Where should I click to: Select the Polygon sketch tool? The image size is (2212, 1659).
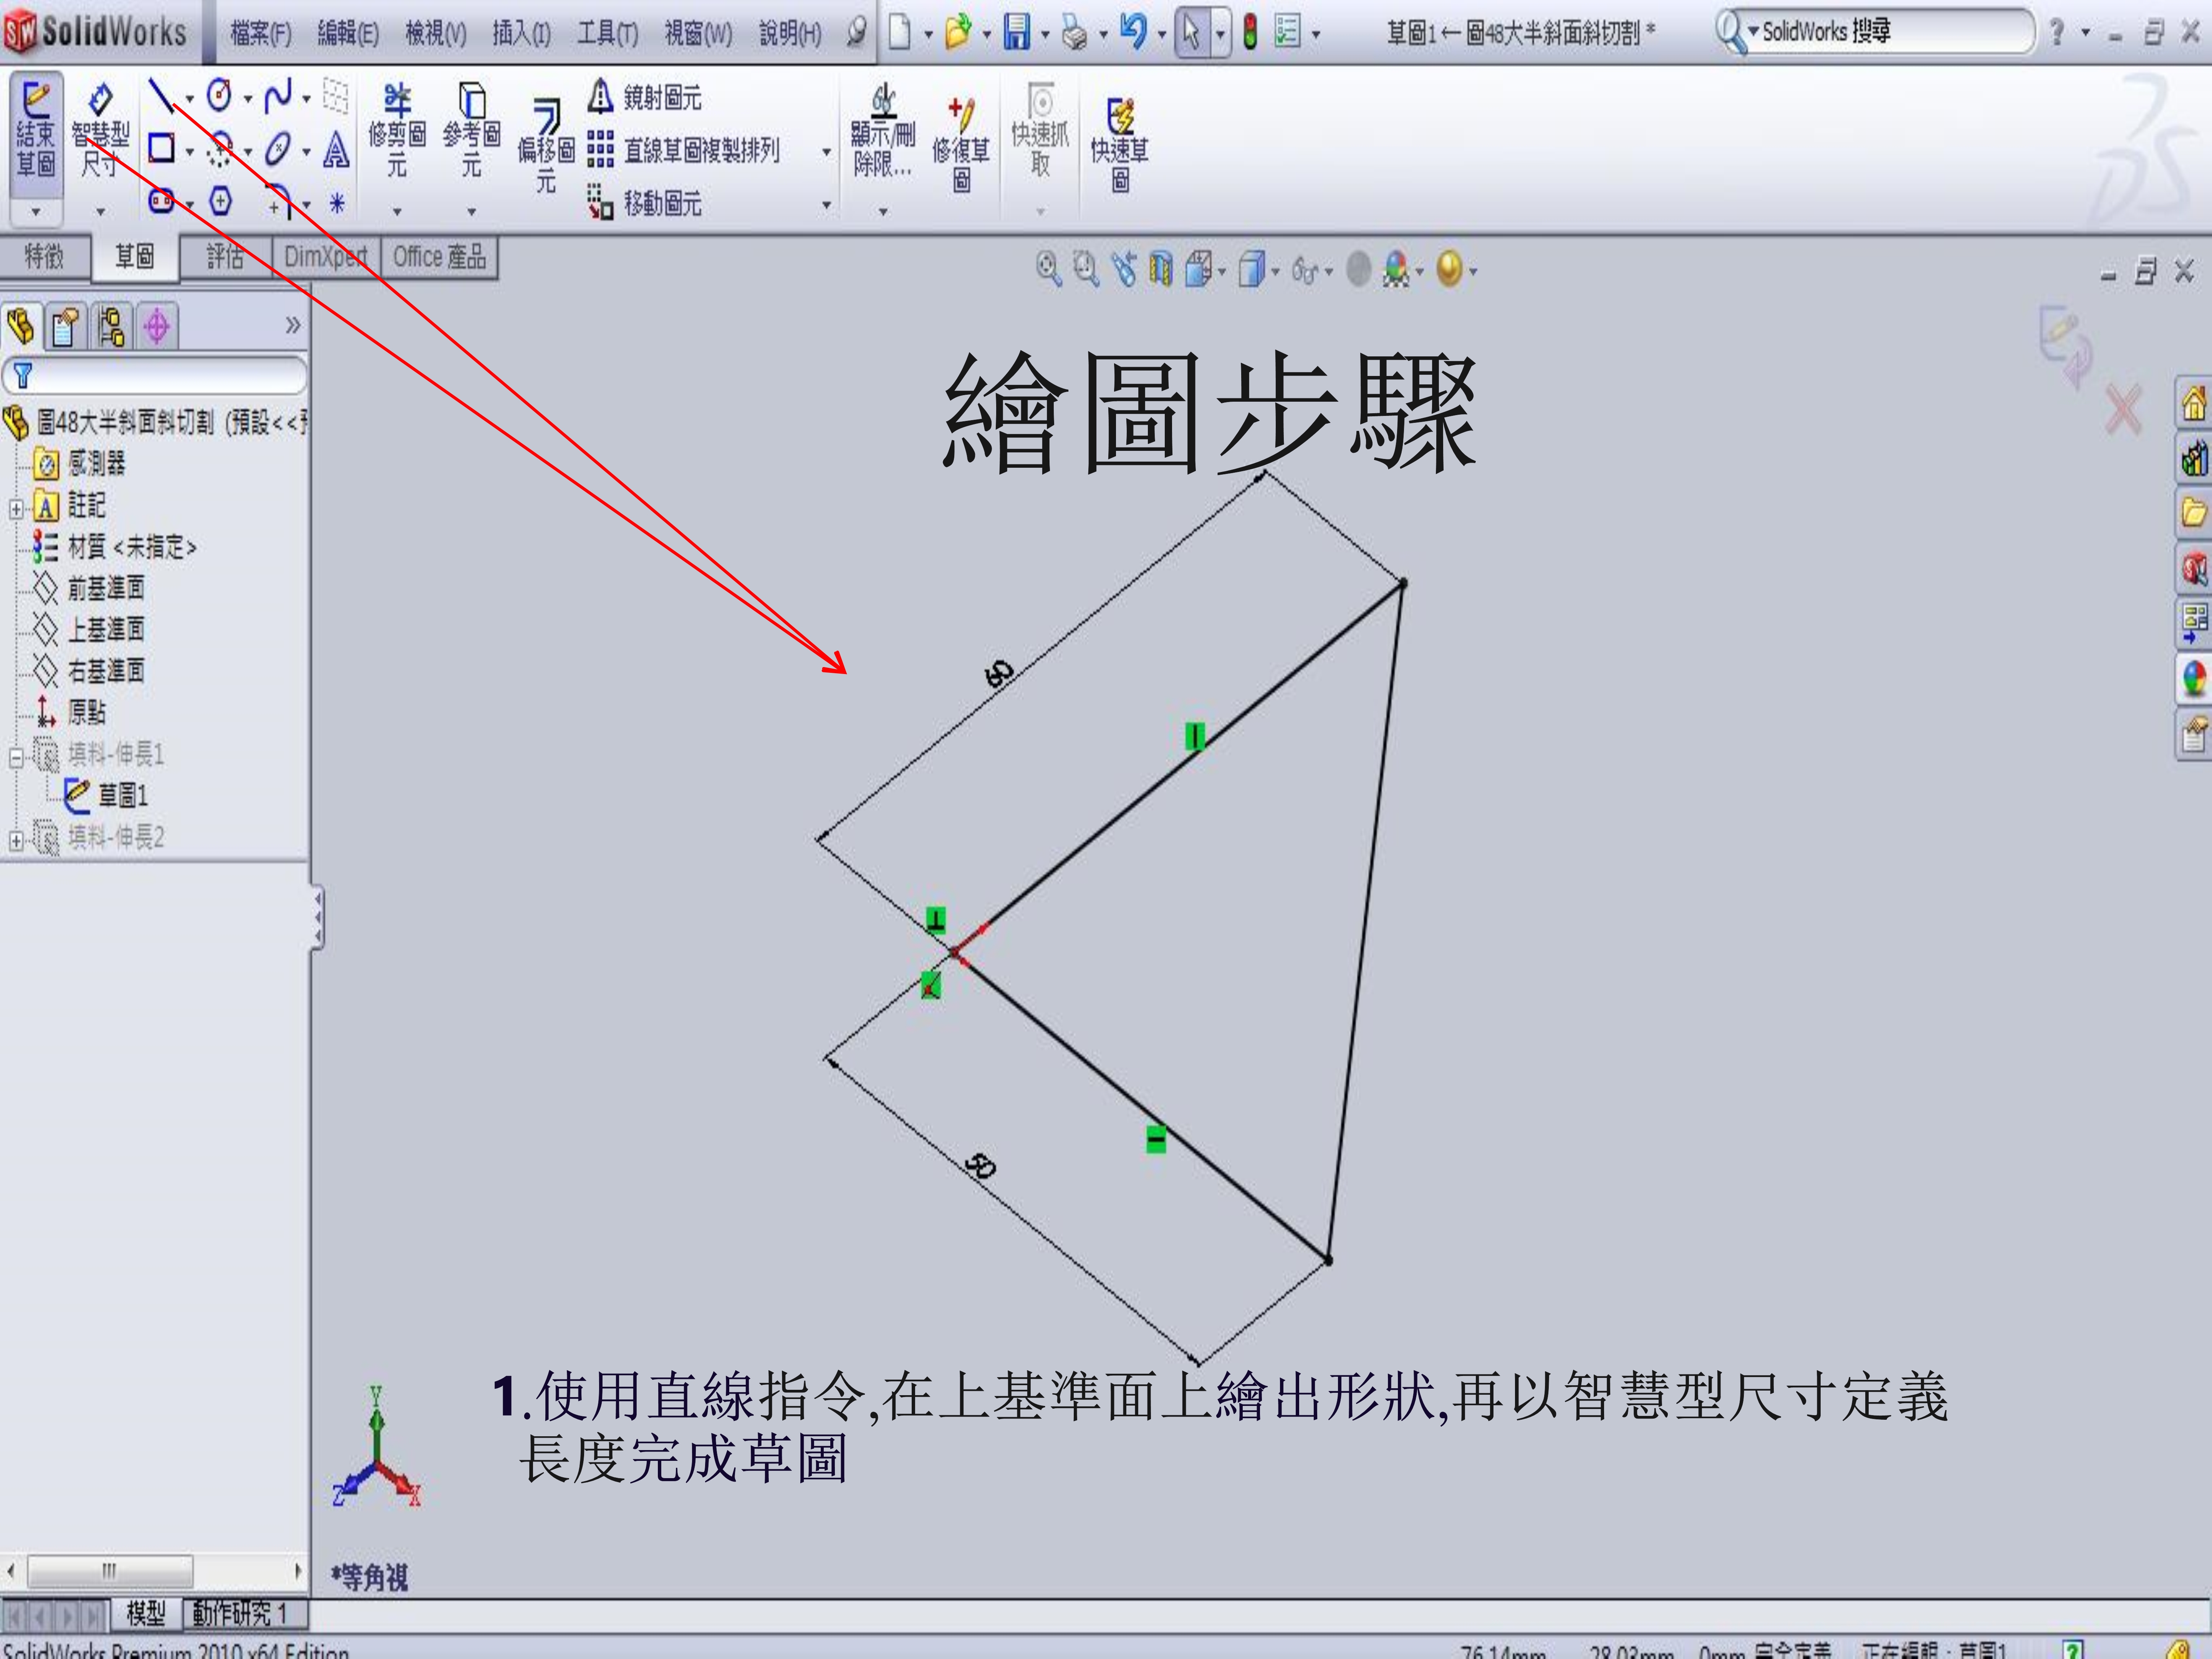220,201
